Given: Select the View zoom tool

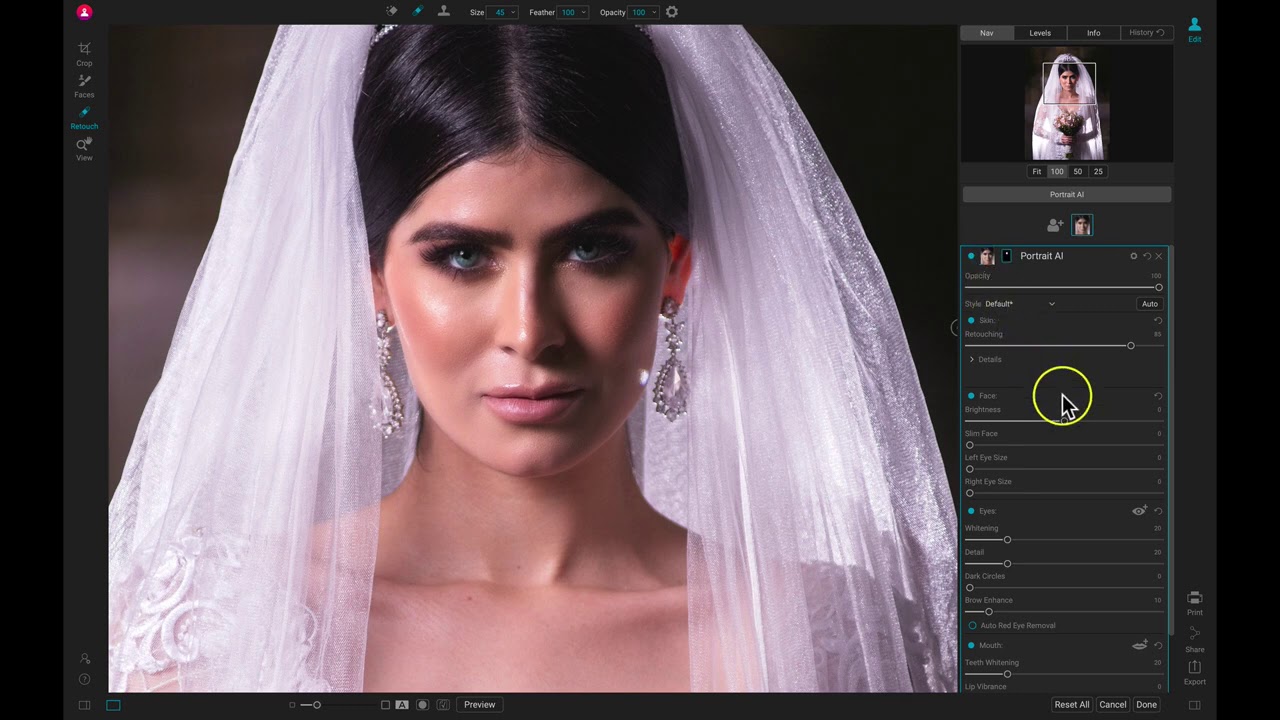Looking at the screenshot, I should tap(84, 149).
